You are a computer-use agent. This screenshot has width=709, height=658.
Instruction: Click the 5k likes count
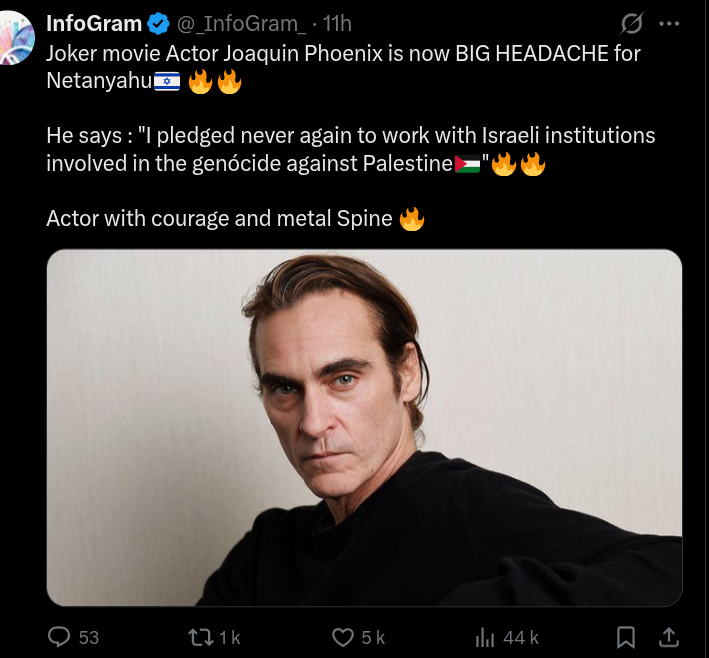coord(373,638)
